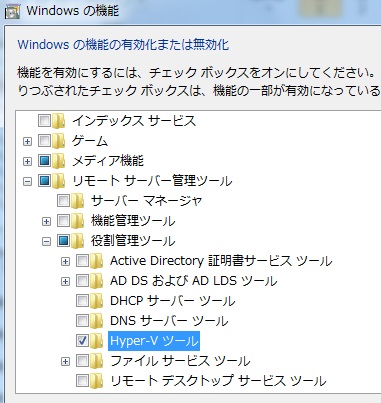This screenshot has width=381, height=403.
Task: Click the Windows の機能の有効化または無効化 heading
Action: [x=123, y=44]
